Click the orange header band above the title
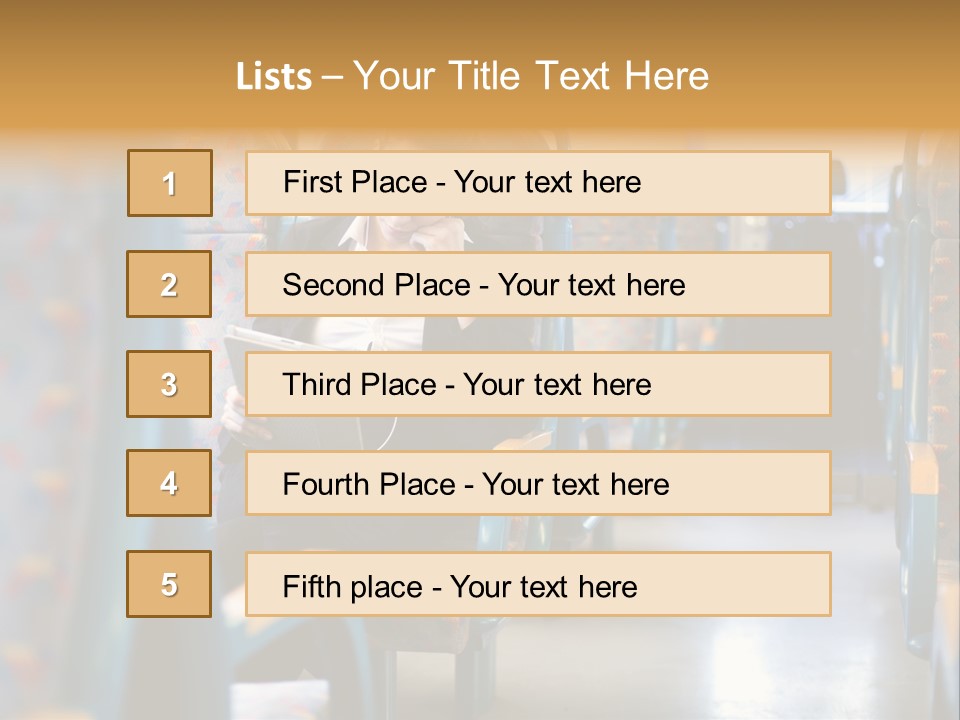The height and width of the screenshot is (720, 960). pyautogui.click(x=480, y=24)
